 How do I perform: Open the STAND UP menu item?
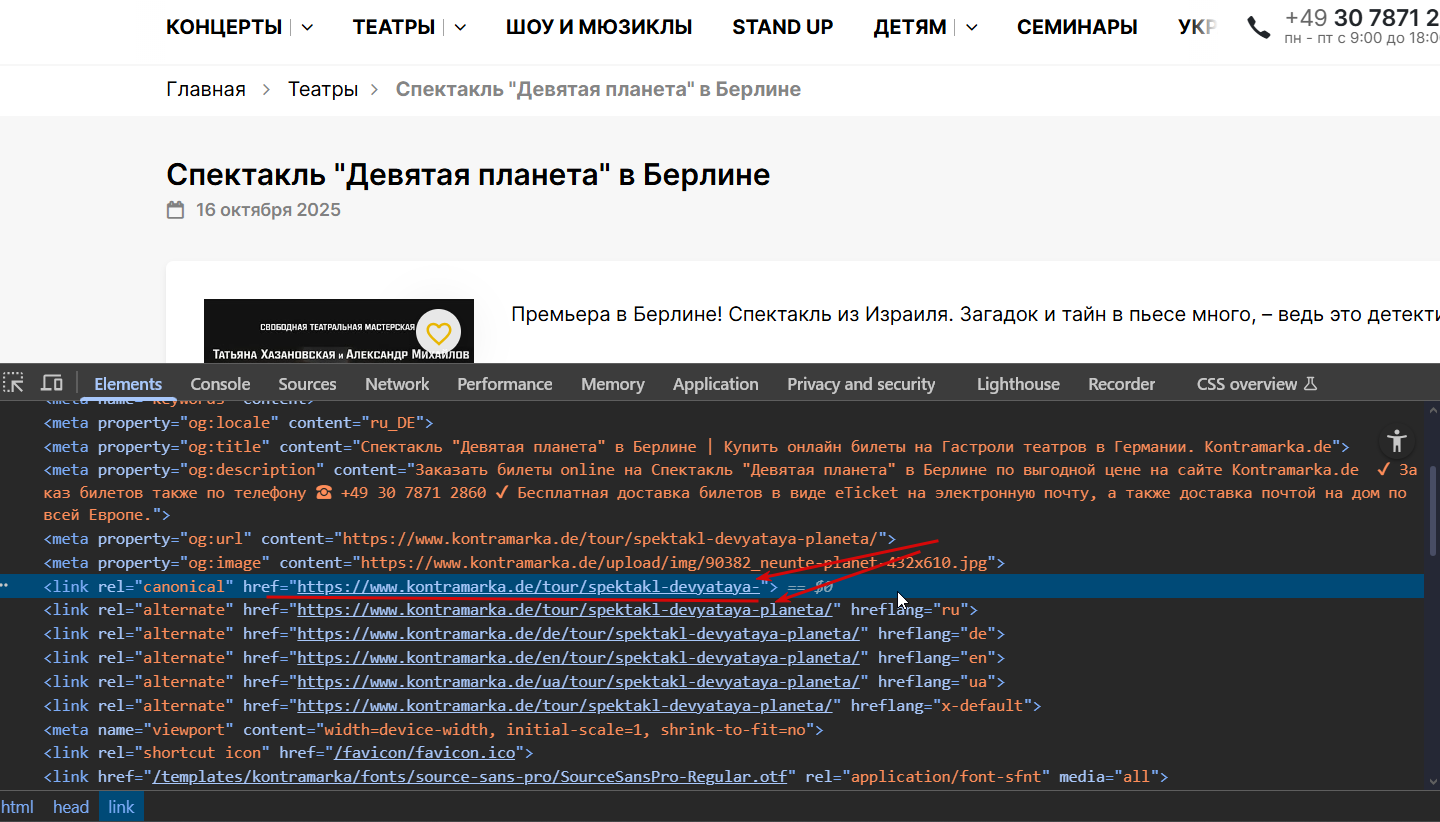pos(782,28)
